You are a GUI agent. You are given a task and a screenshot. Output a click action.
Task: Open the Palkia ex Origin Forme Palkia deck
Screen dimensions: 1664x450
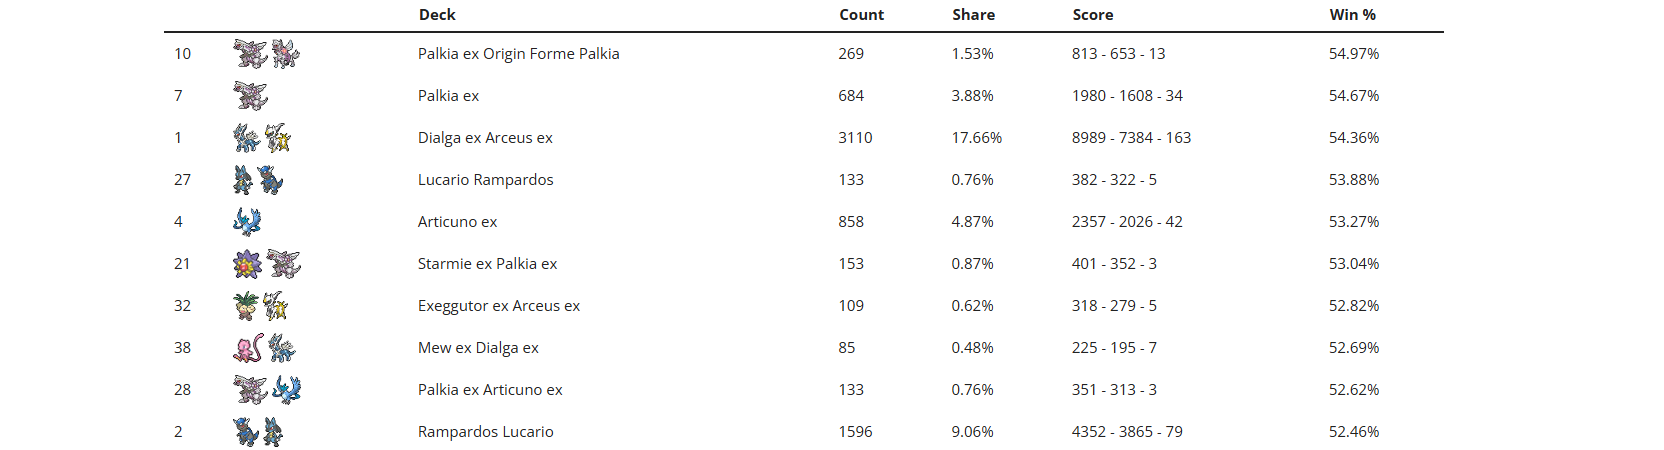(x=518, y=54)
